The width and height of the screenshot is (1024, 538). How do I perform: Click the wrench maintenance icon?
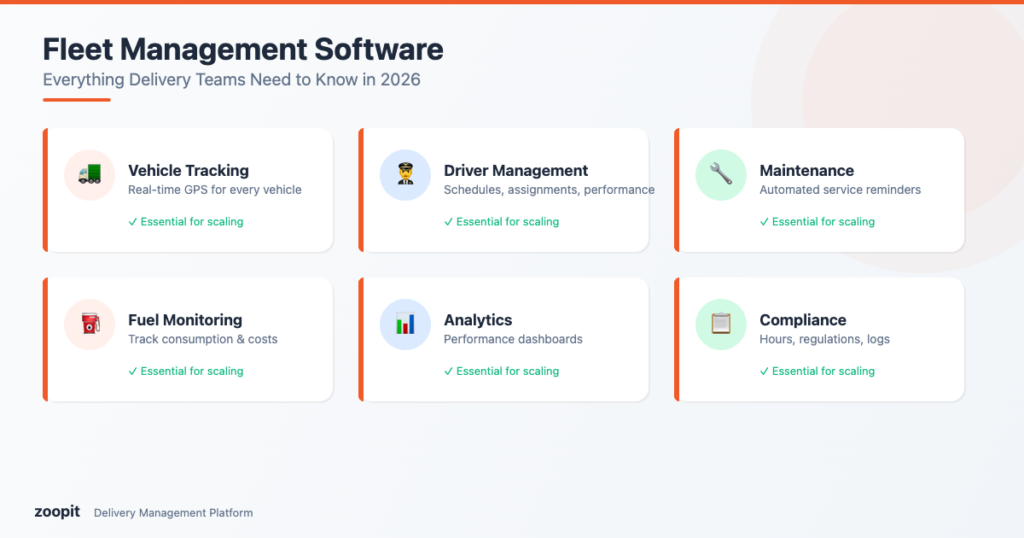pos(721,175)
